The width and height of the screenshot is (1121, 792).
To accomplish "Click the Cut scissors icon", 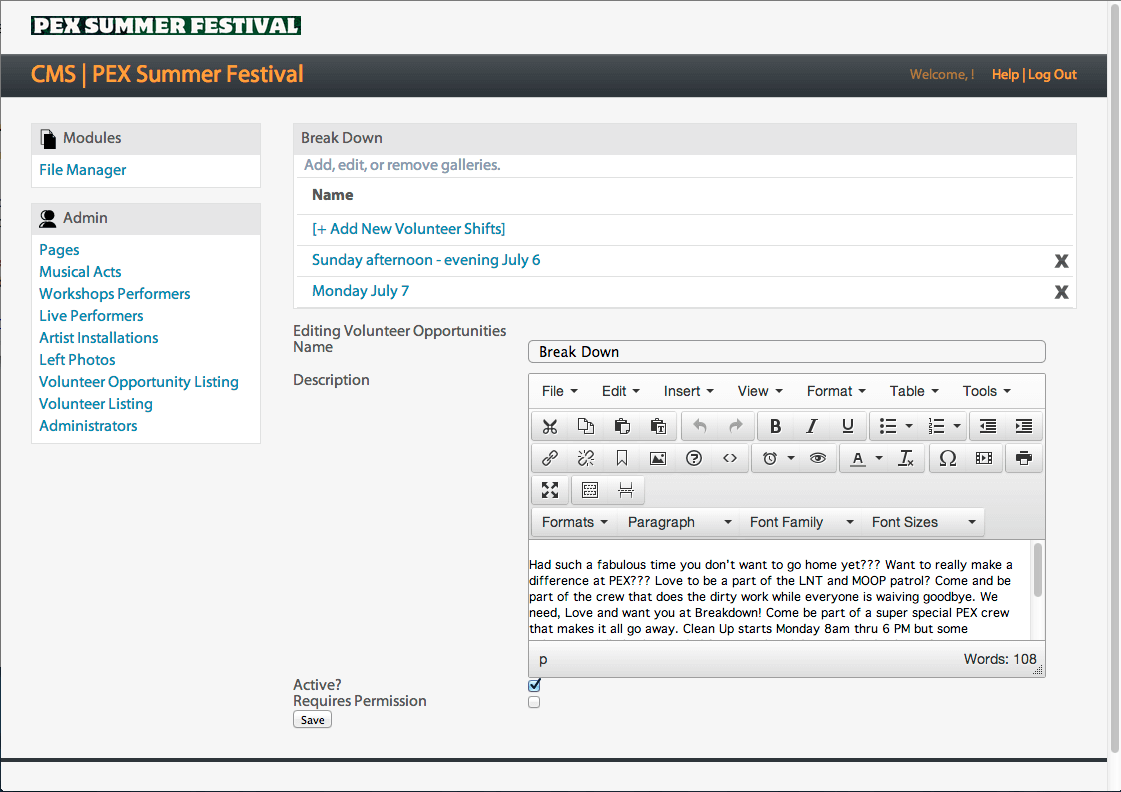I will coord(550,426).
